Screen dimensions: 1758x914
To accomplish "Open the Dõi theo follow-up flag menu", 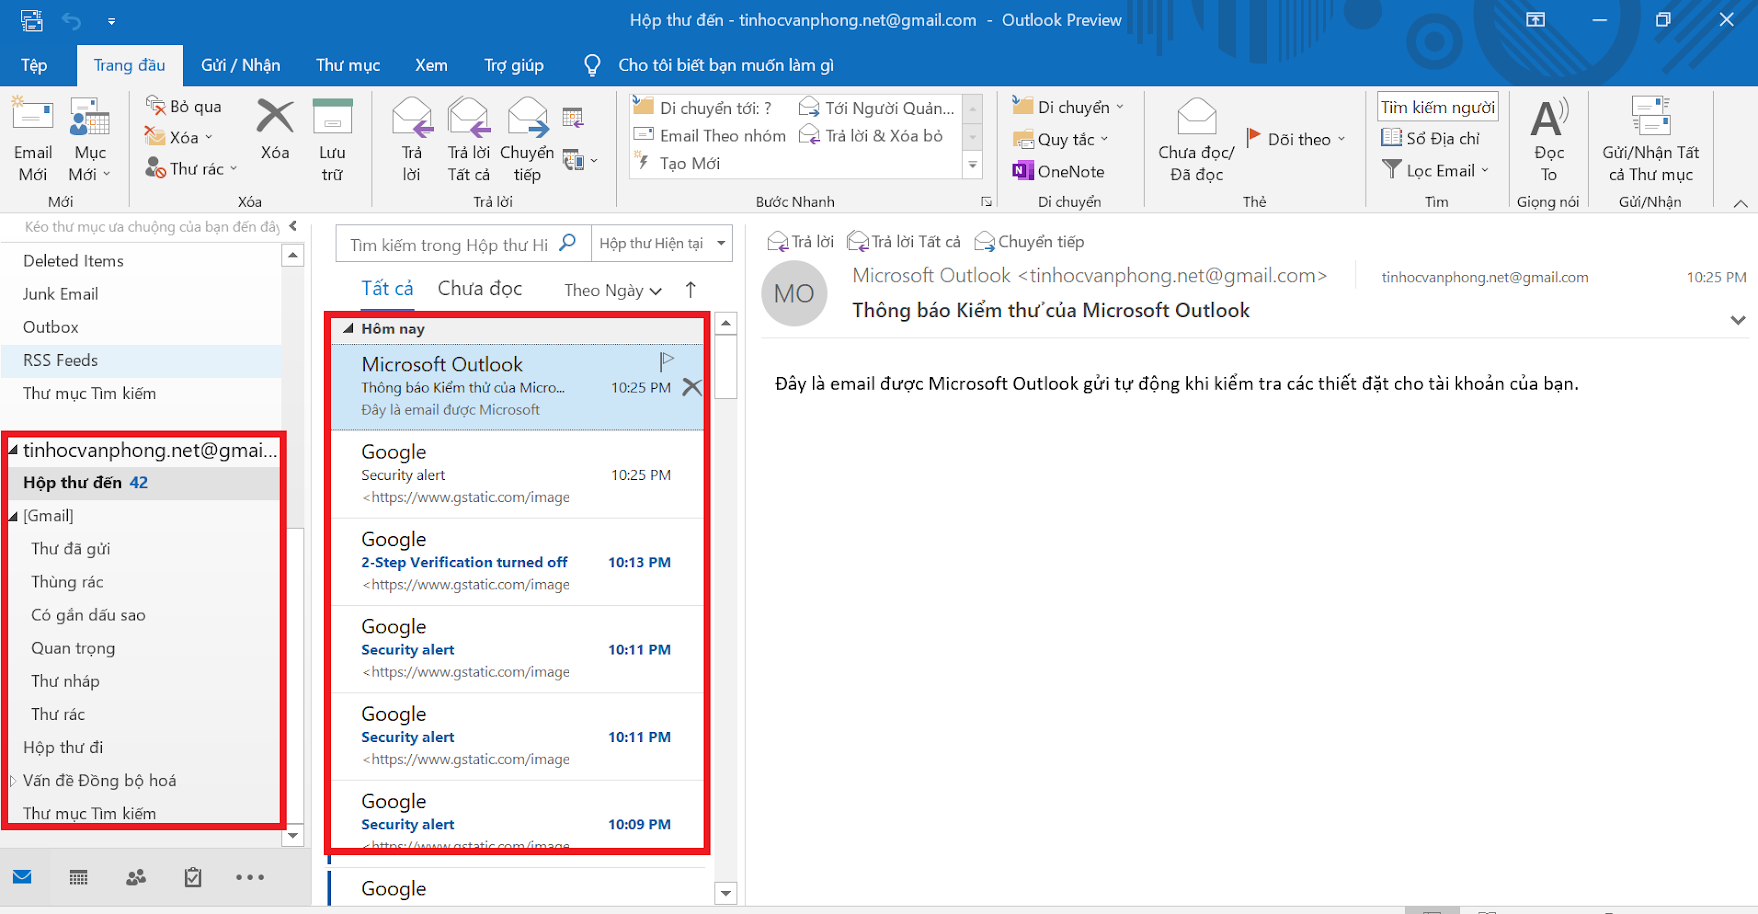I will click(1296, 139).
